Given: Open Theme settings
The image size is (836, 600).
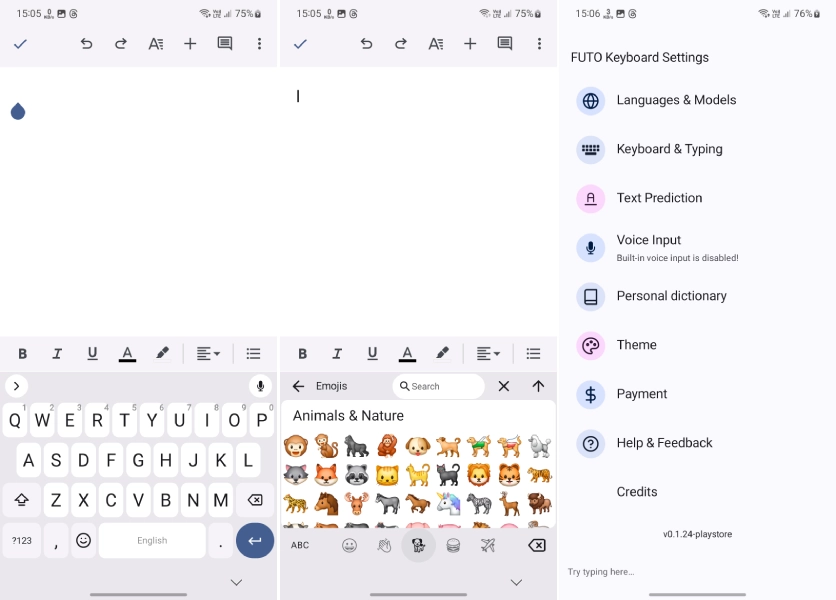Looking at the screenshot, I should [x=697, y=346].
